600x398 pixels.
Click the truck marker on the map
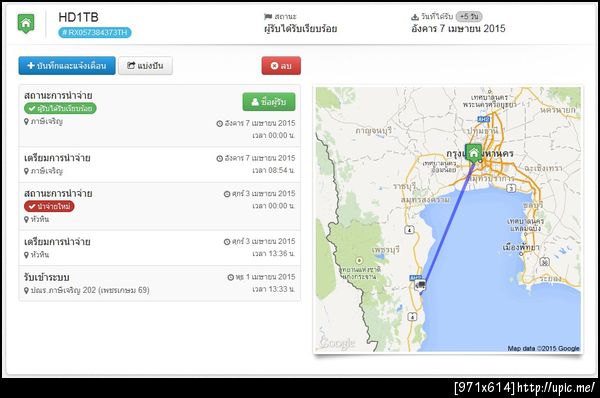click(x=420, y=285)
